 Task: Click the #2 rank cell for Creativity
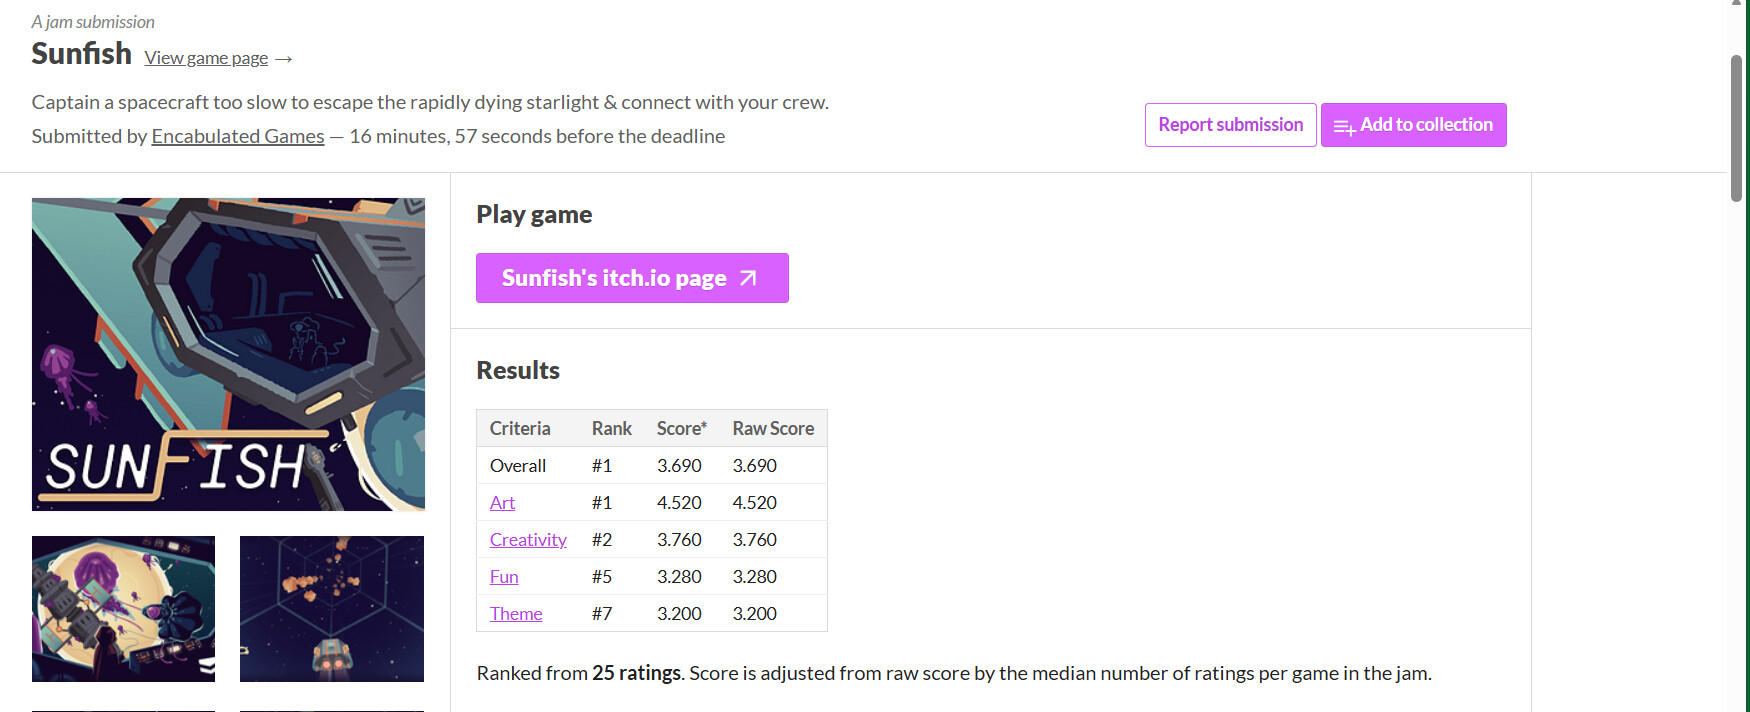point(602,540)
